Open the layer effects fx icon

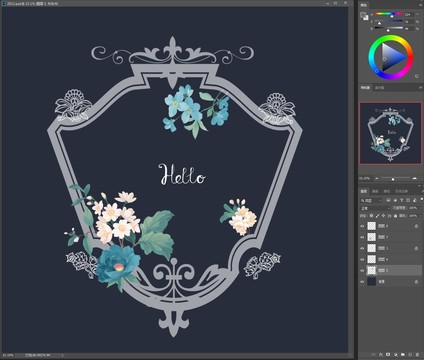click(x=381, y=354)
